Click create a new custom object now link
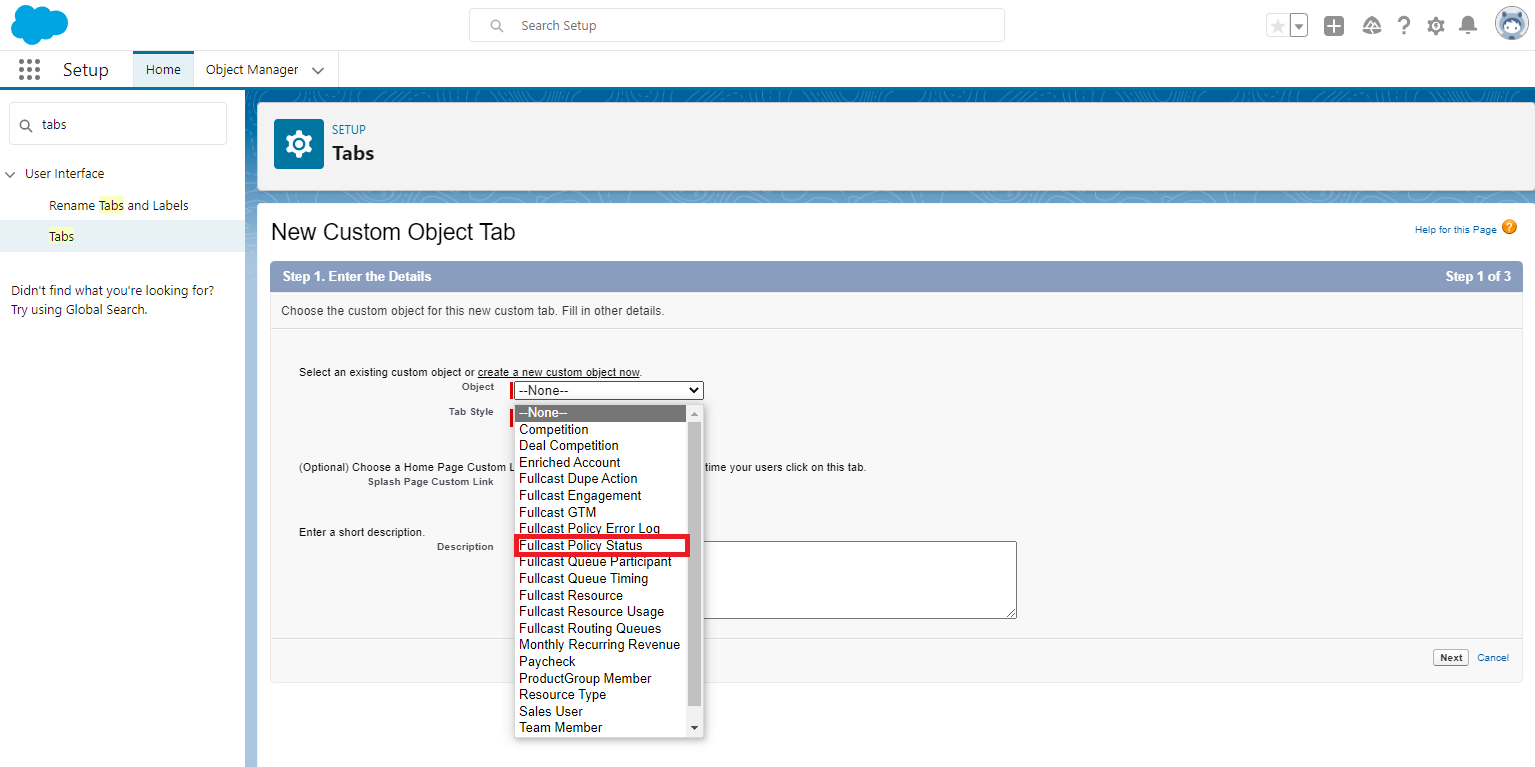 tap(559, 372)
